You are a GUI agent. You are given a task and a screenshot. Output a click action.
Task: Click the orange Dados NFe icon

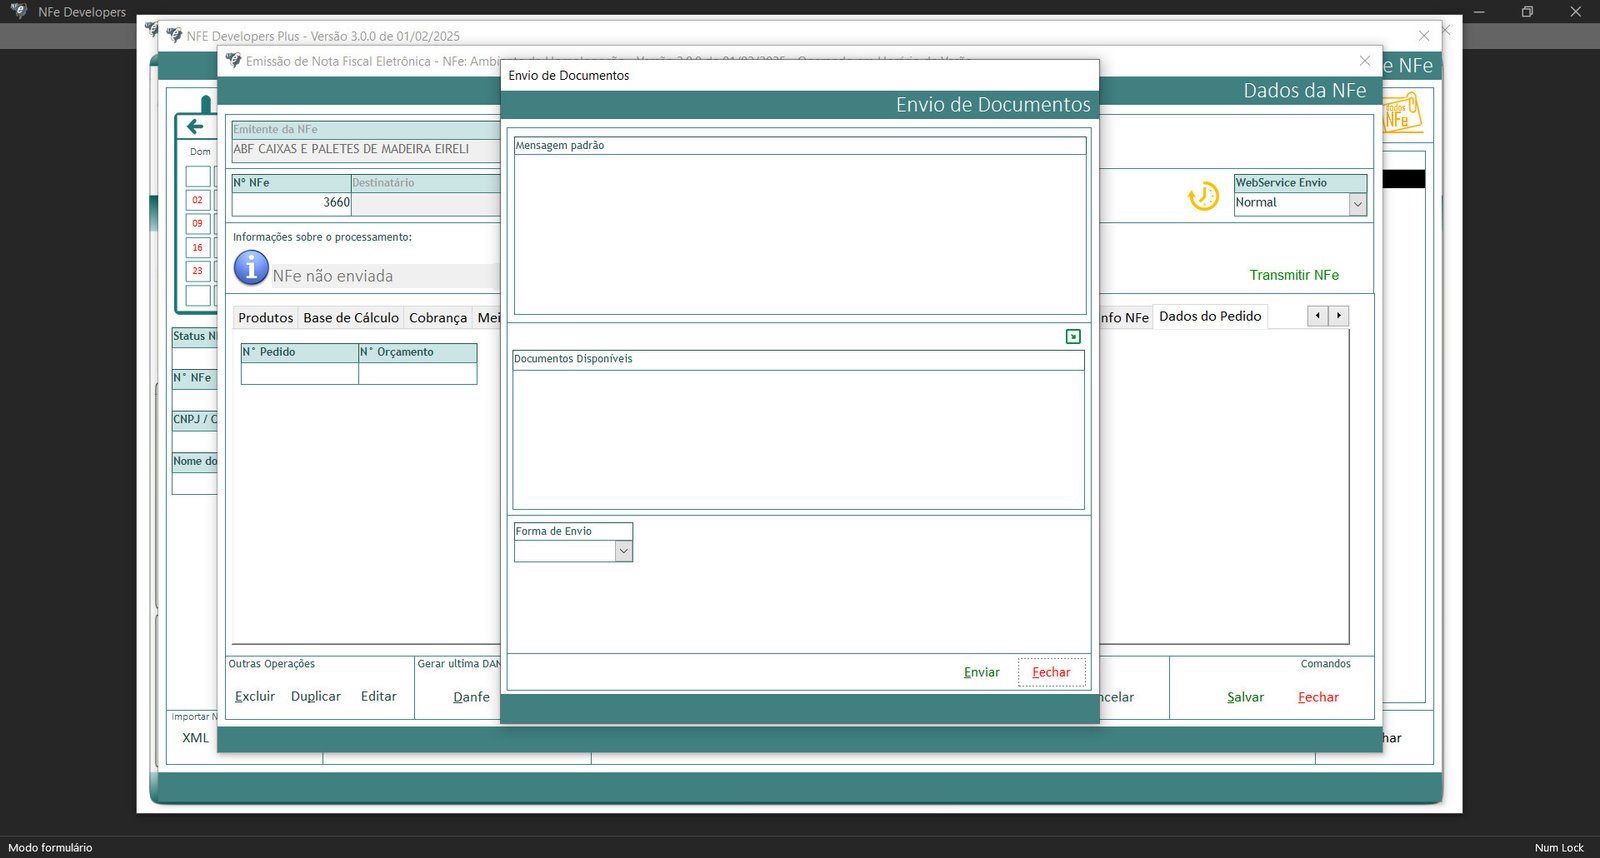click(1401, 115)
